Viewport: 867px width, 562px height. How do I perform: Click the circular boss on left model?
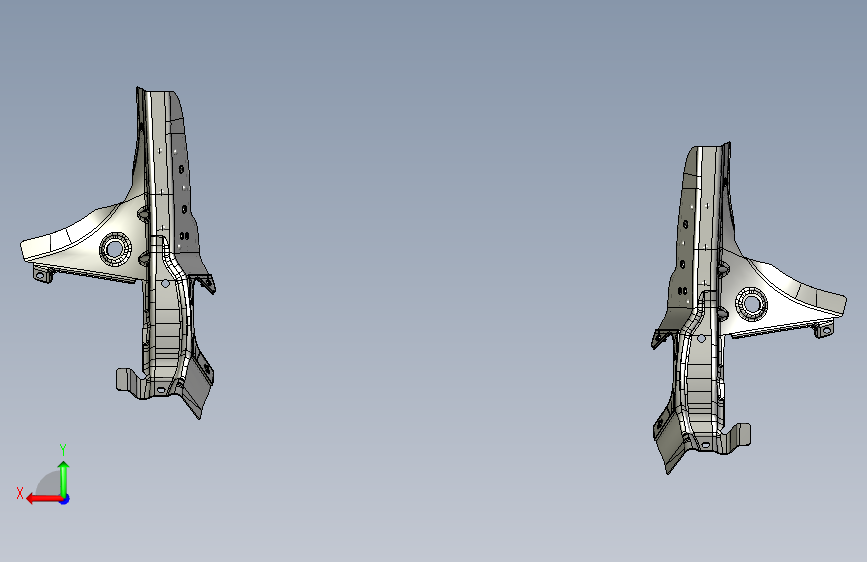[116, 248]
